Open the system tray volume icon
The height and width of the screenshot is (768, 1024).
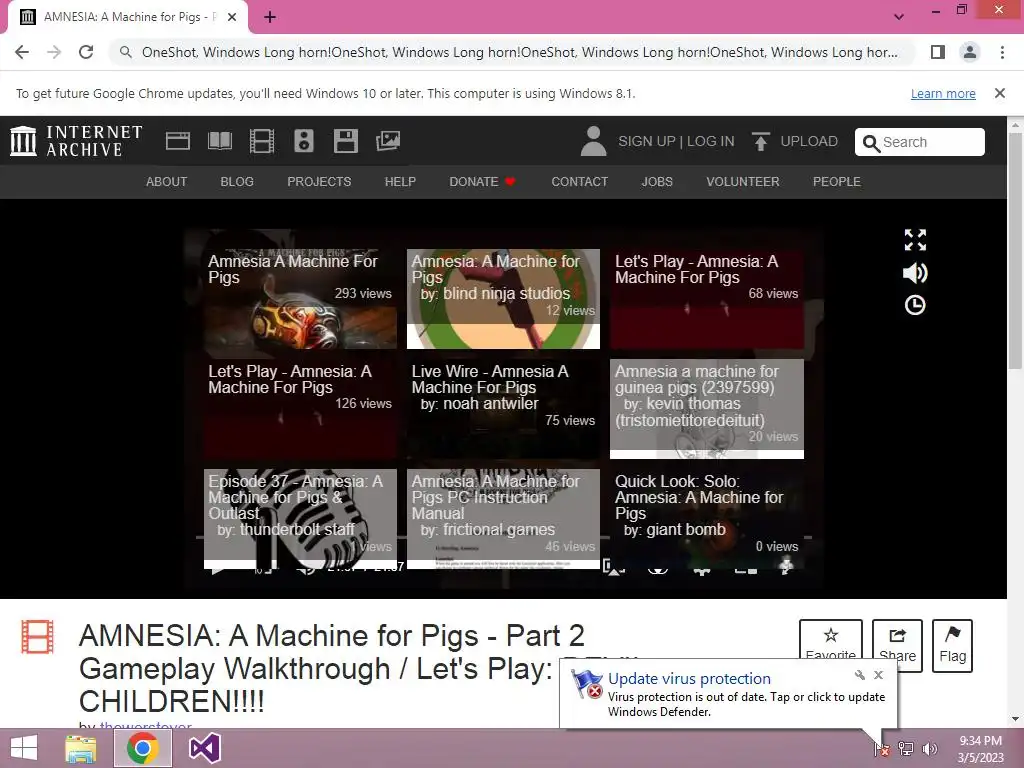929,748
